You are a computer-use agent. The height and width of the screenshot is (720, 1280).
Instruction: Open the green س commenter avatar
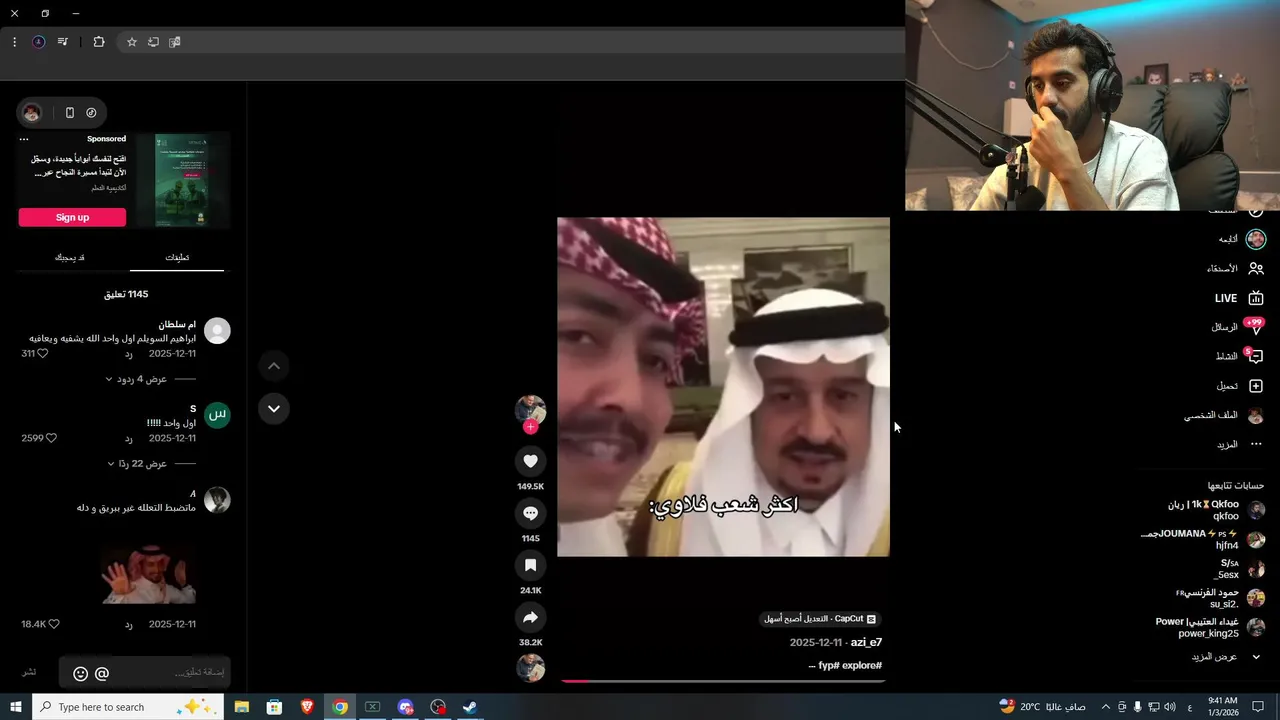217,415
